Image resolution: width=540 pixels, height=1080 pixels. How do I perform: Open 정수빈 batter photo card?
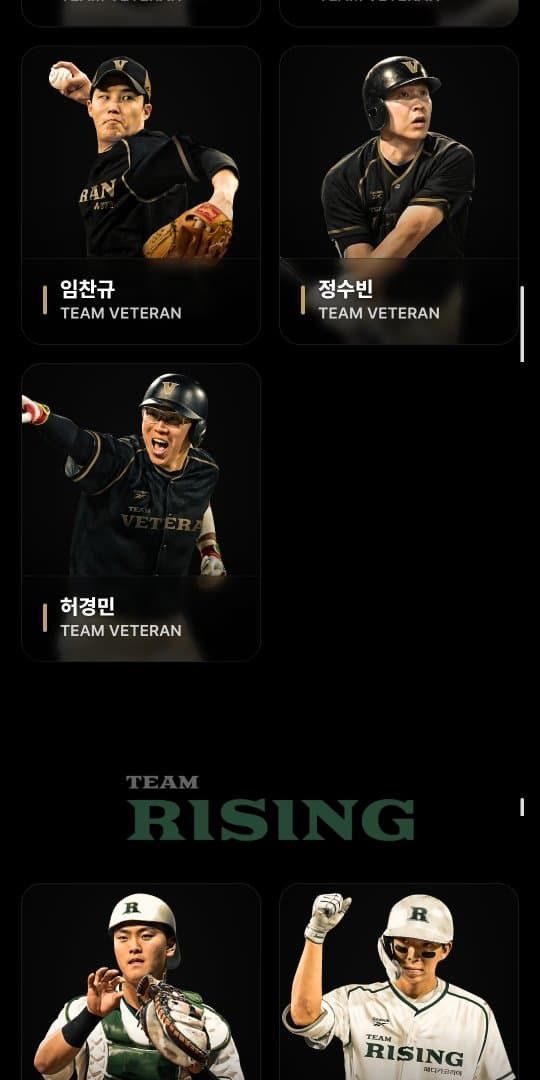tap(399, 195)
